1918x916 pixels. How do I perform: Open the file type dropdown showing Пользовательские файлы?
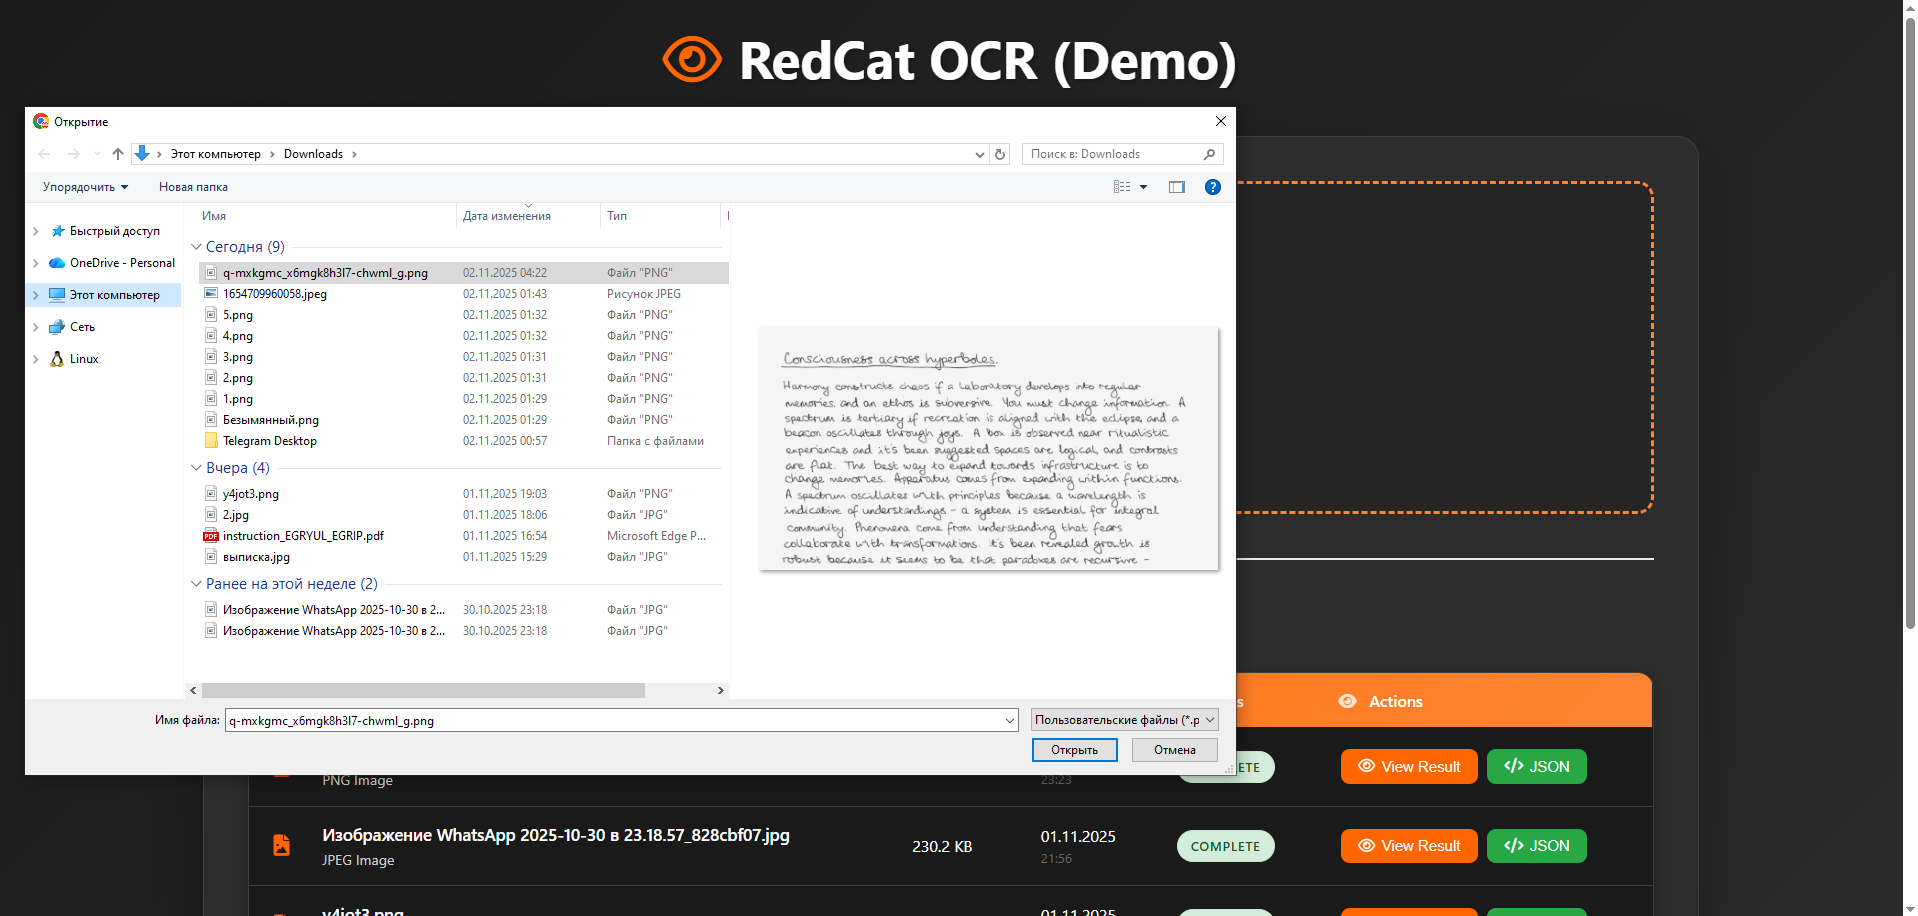tap(1124, 719)
